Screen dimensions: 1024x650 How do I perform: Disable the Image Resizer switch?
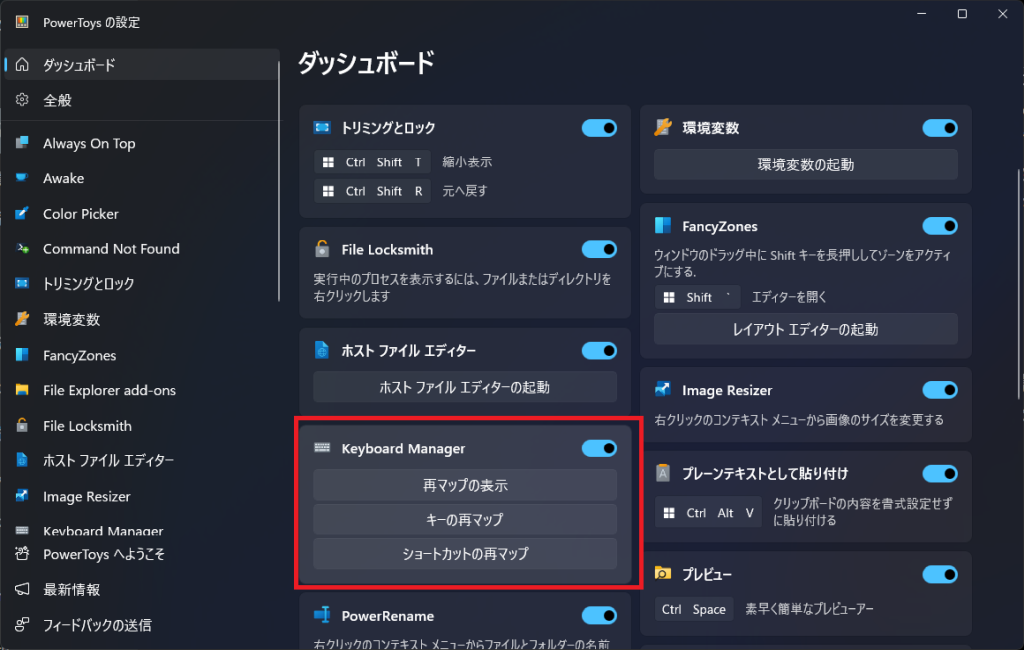940,390
